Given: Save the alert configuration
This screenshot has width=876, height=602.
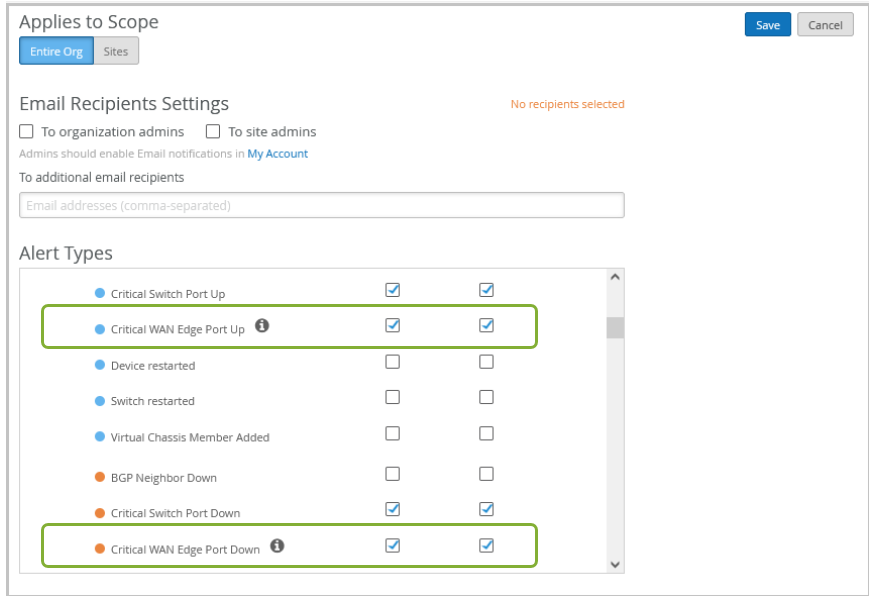Looking at the screenshot, I should tap(767, 25).
